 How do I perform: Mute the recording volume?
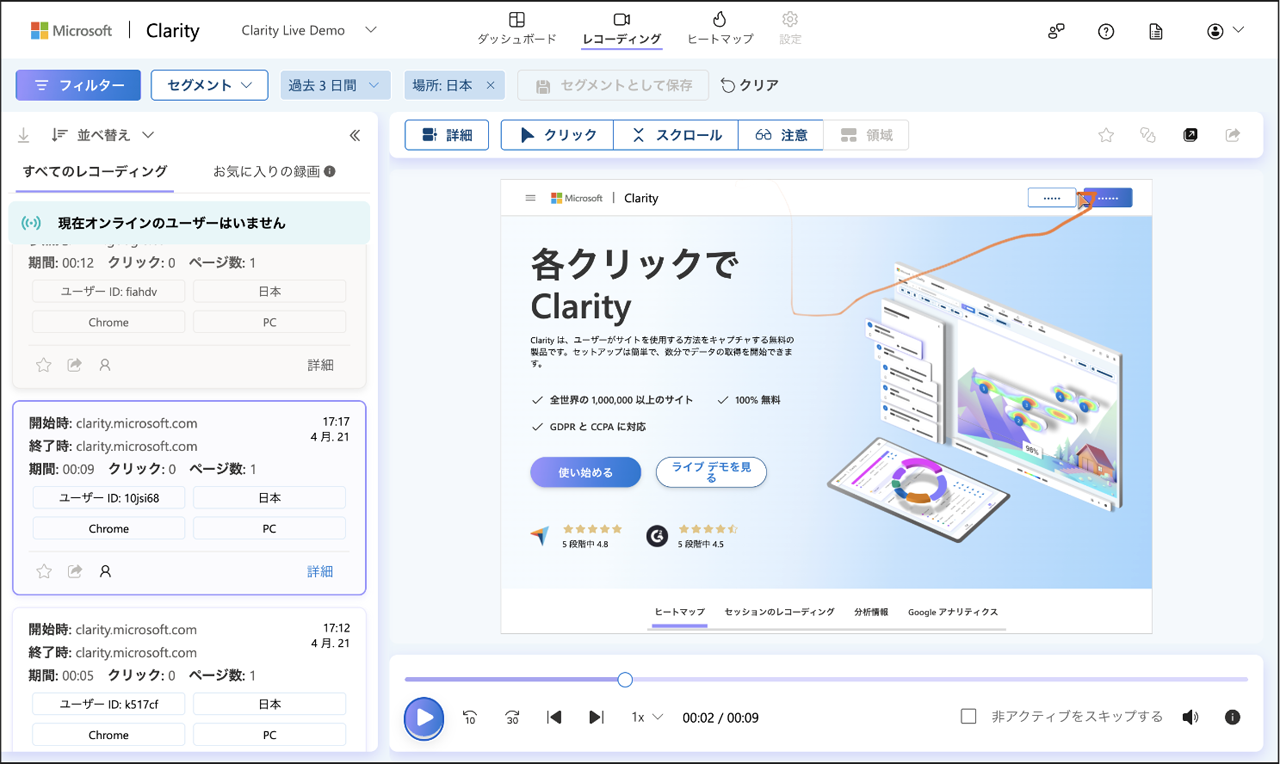(x=1190, y=717)
